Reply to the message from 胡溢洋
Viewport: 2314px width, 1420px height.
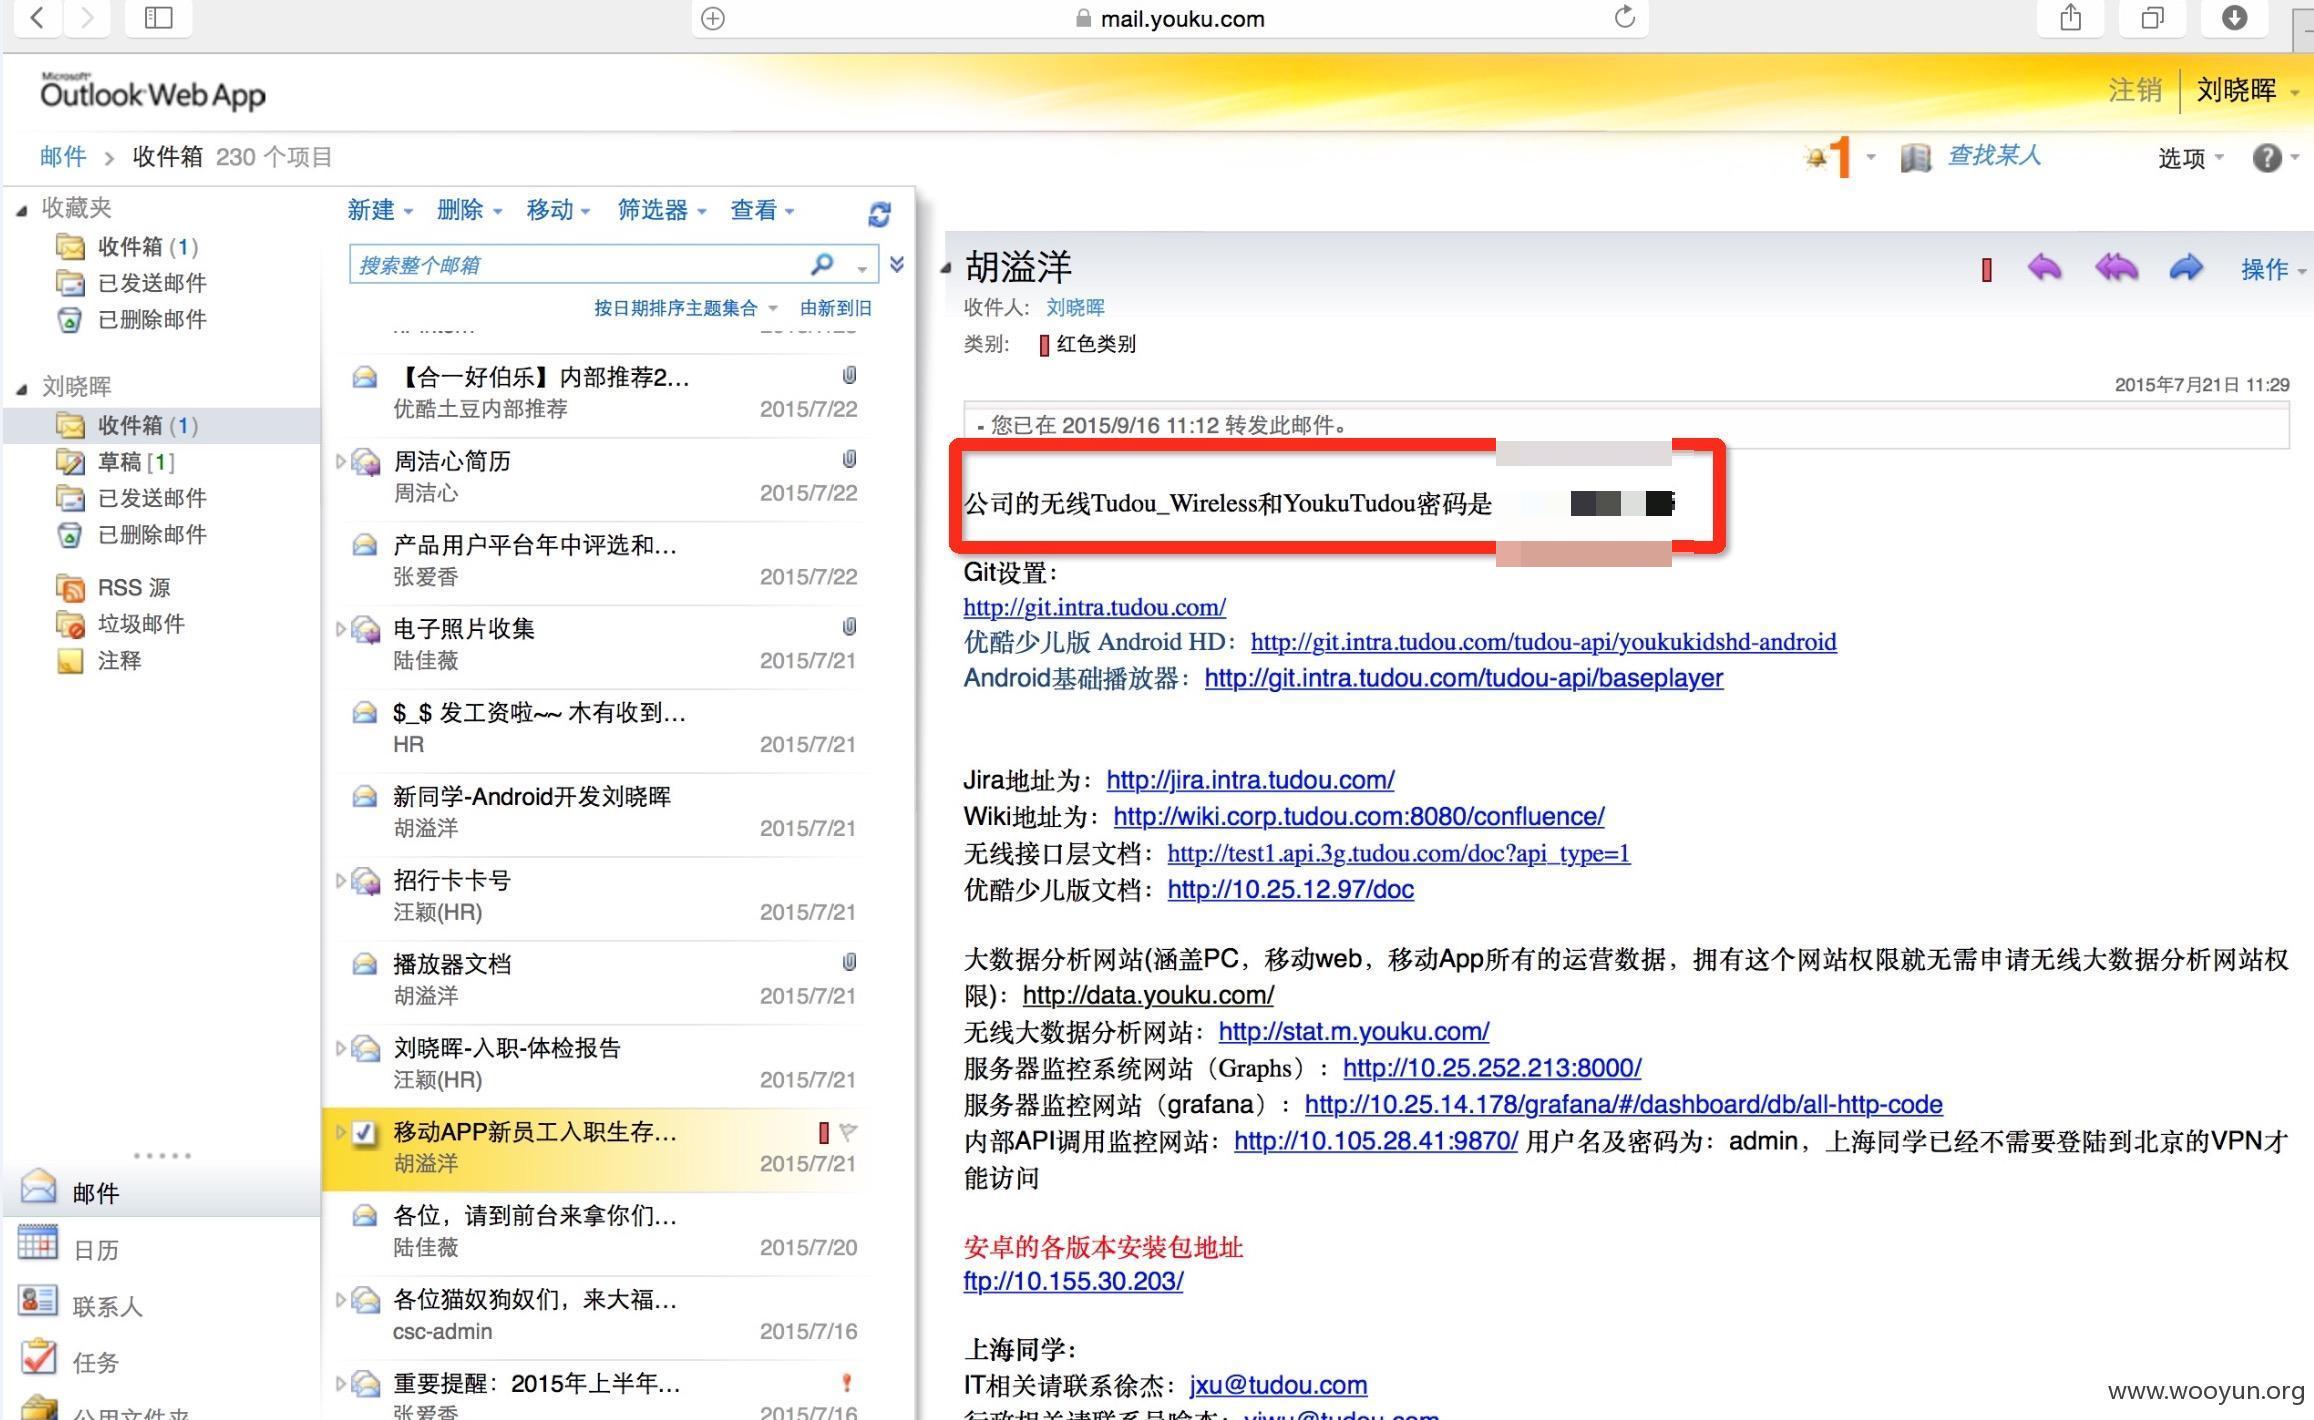[2044, 267]
